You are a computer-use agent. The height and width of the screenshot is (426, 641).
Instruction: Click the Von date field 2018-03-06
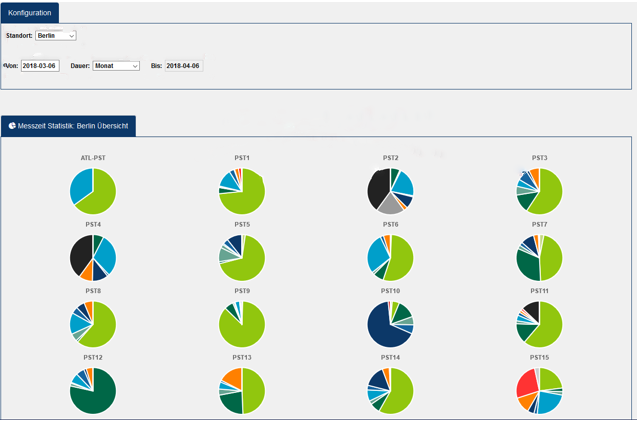(40, 66)
